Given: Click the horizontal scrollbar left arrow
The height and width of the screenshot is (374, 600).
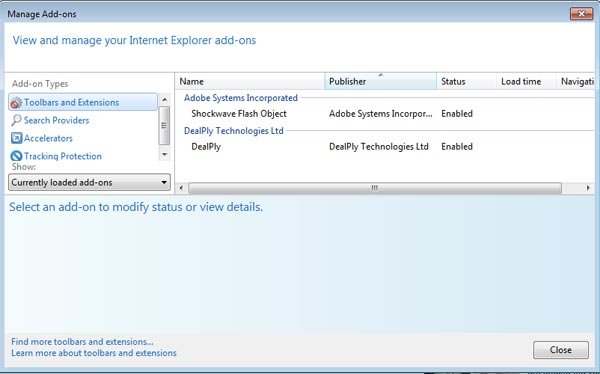Looking at the screenshot, I should click(x=181, y=188).
